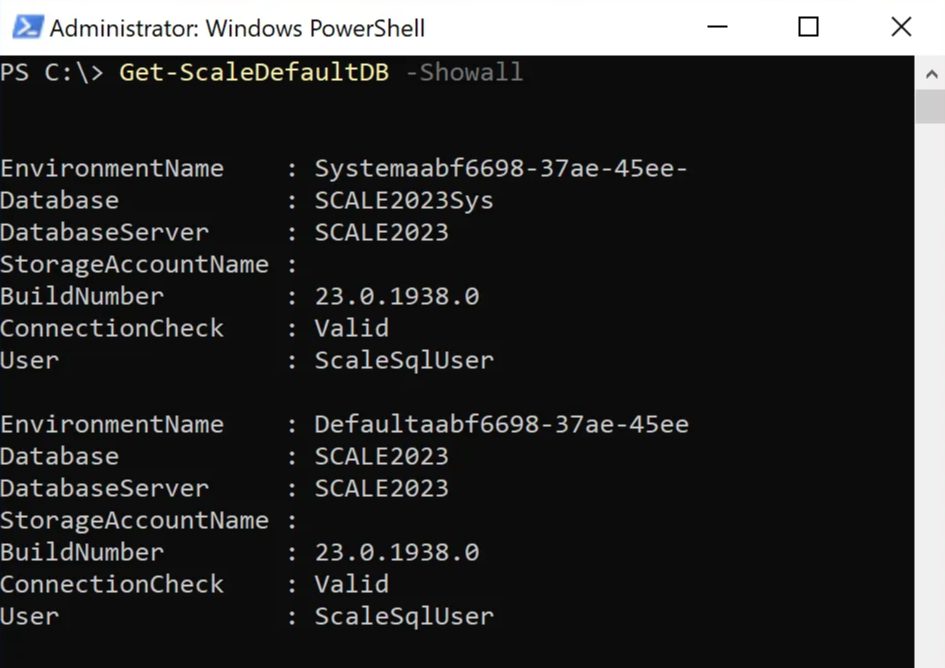Minimize the PowerShell window
Viewport: 945px width, 668px height.
pos(715,28)
